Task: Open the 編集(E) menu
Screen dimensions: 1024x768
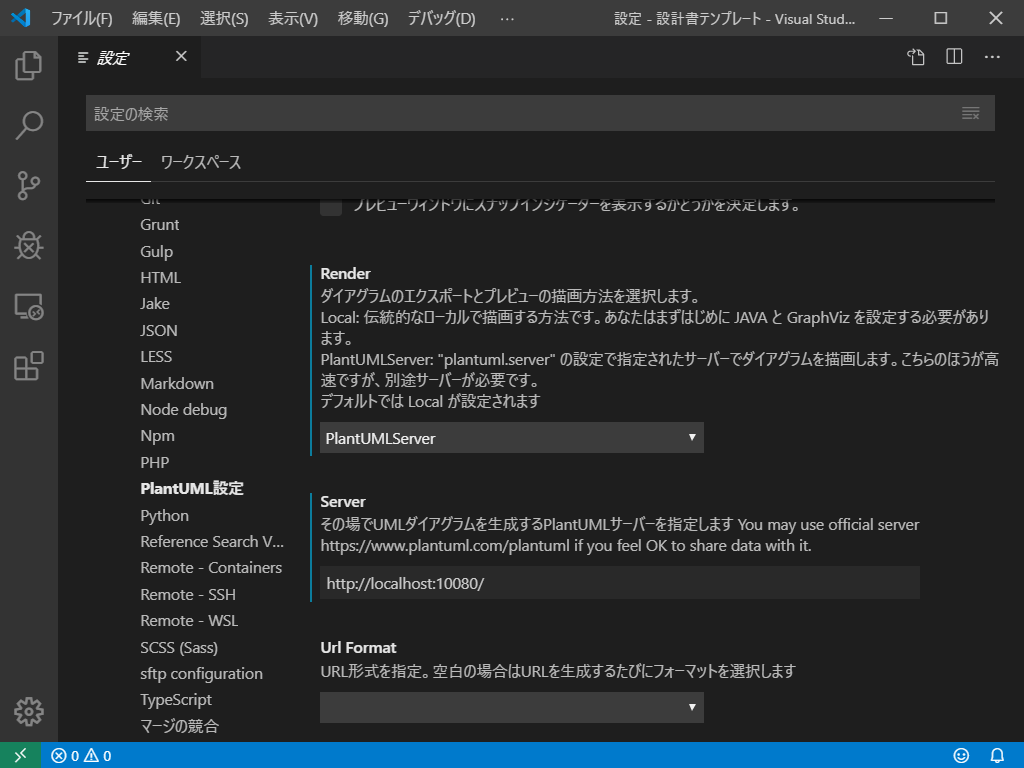Action: [155, 18]
